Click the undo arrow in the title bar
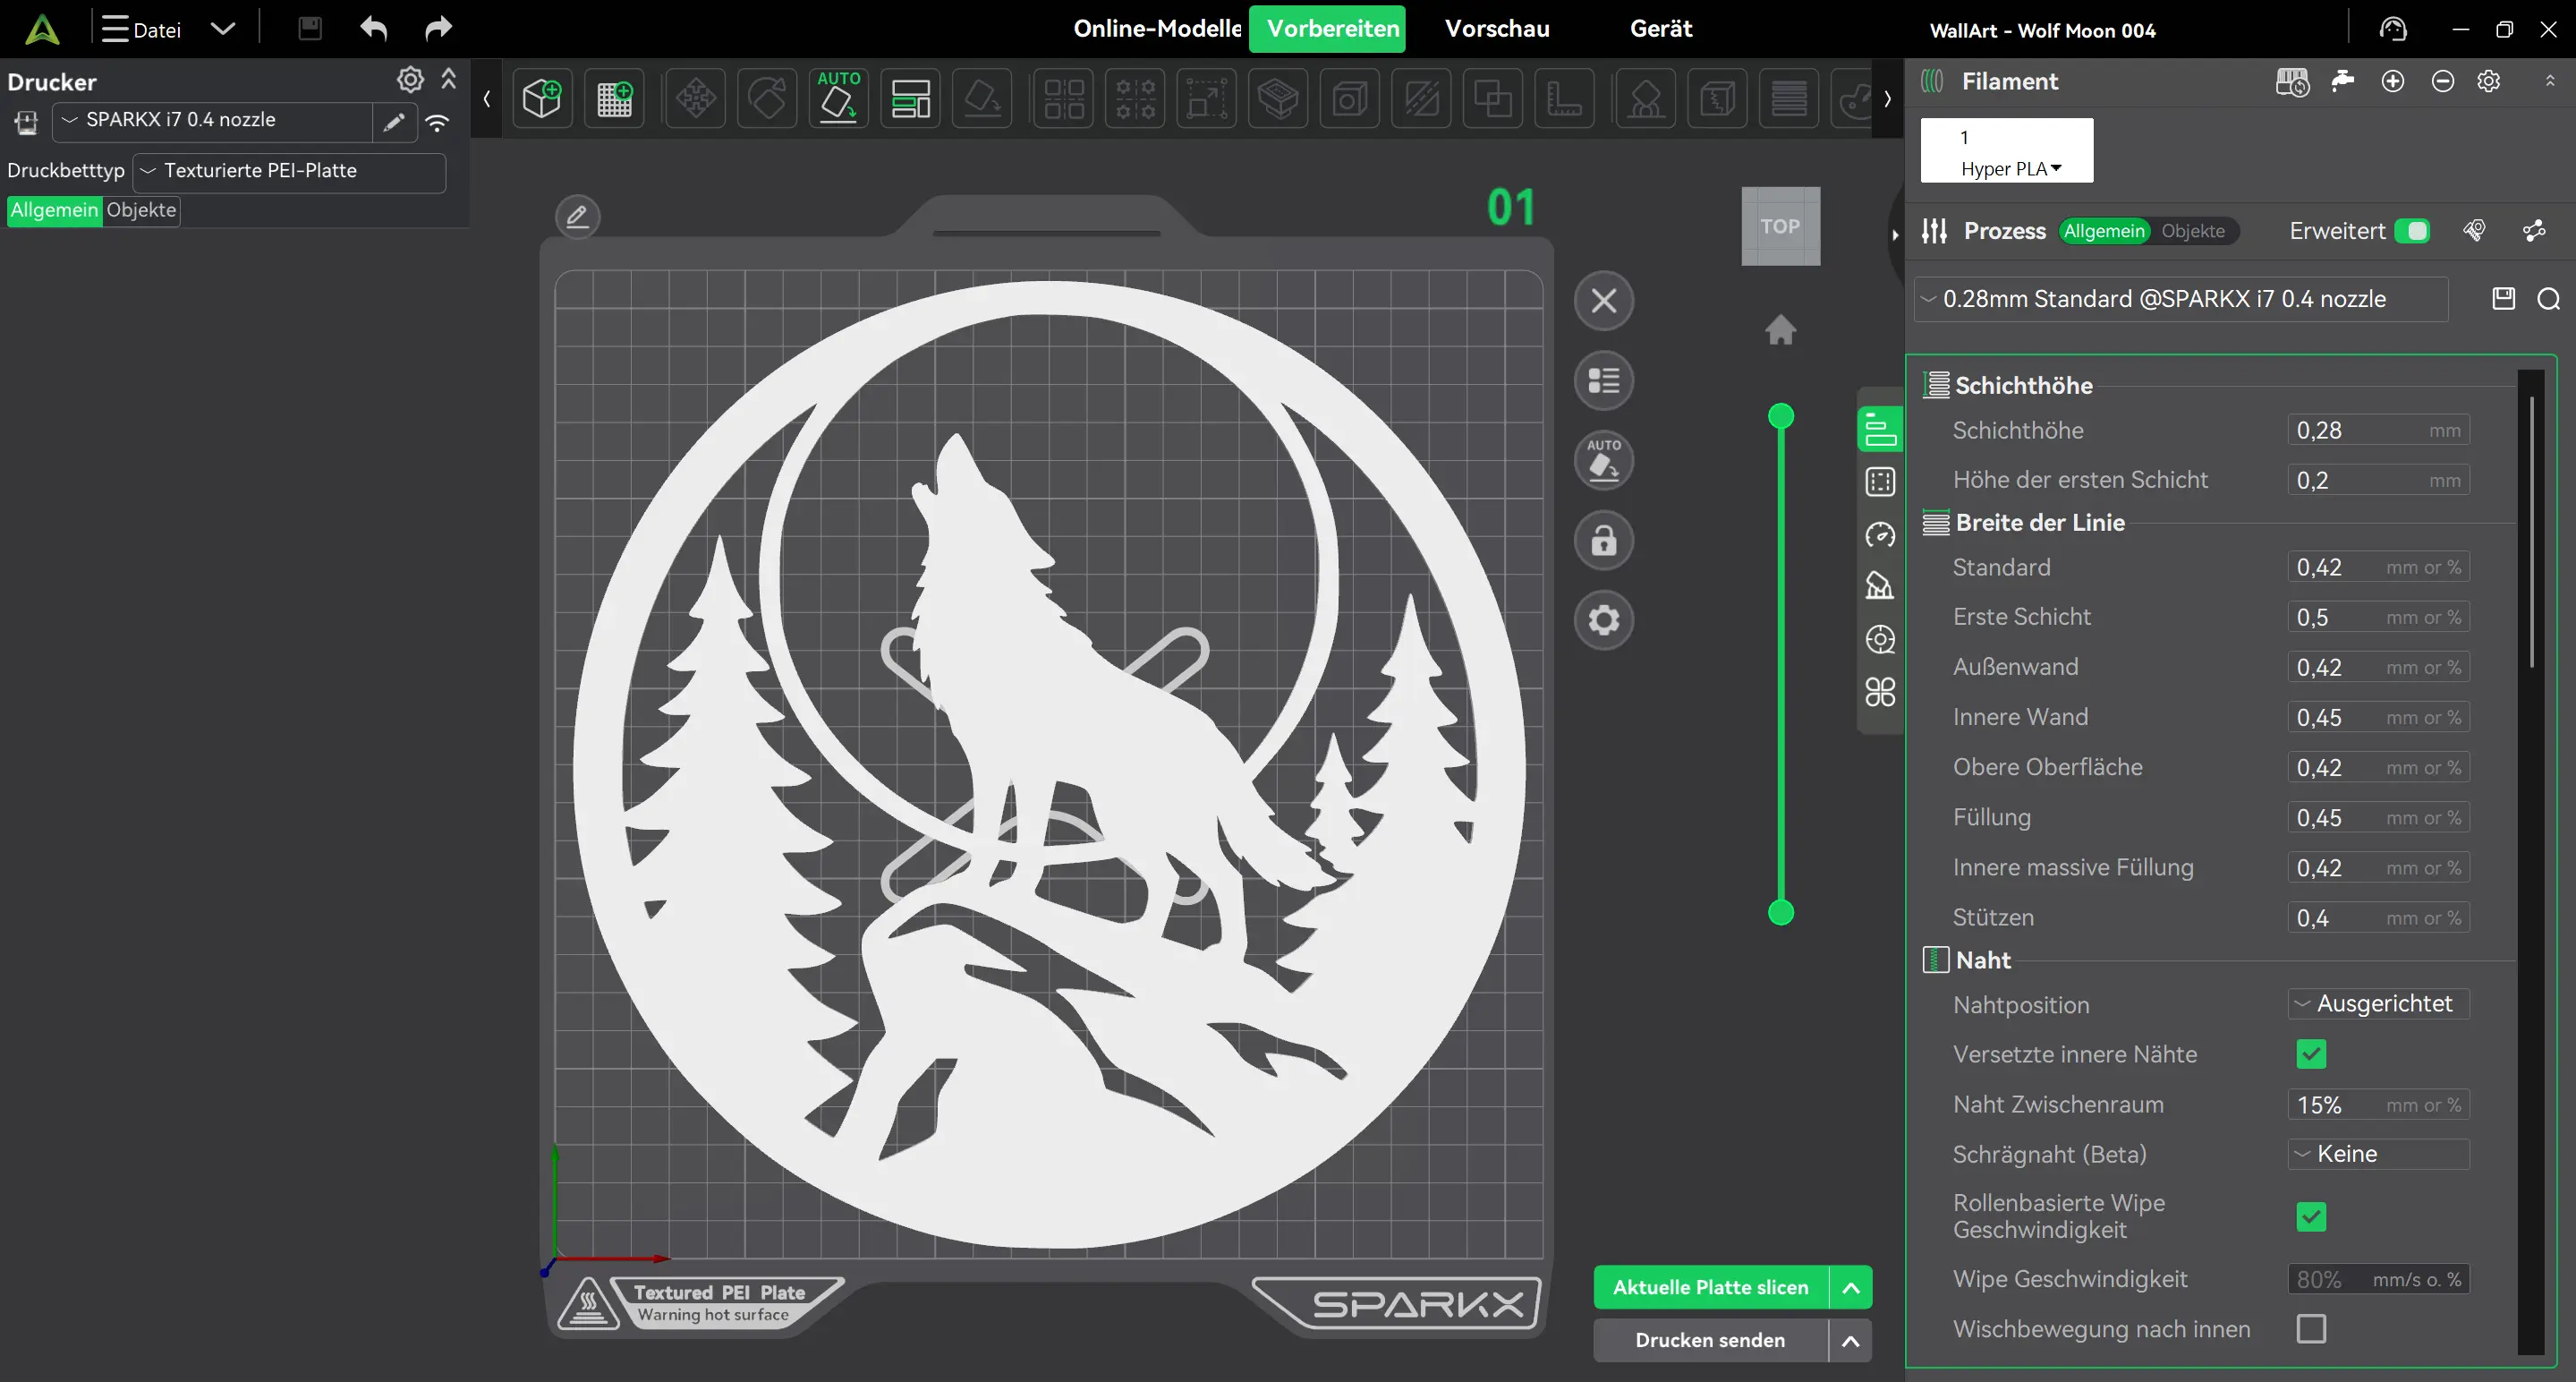 pyautogui.click(x=374, y=28)
